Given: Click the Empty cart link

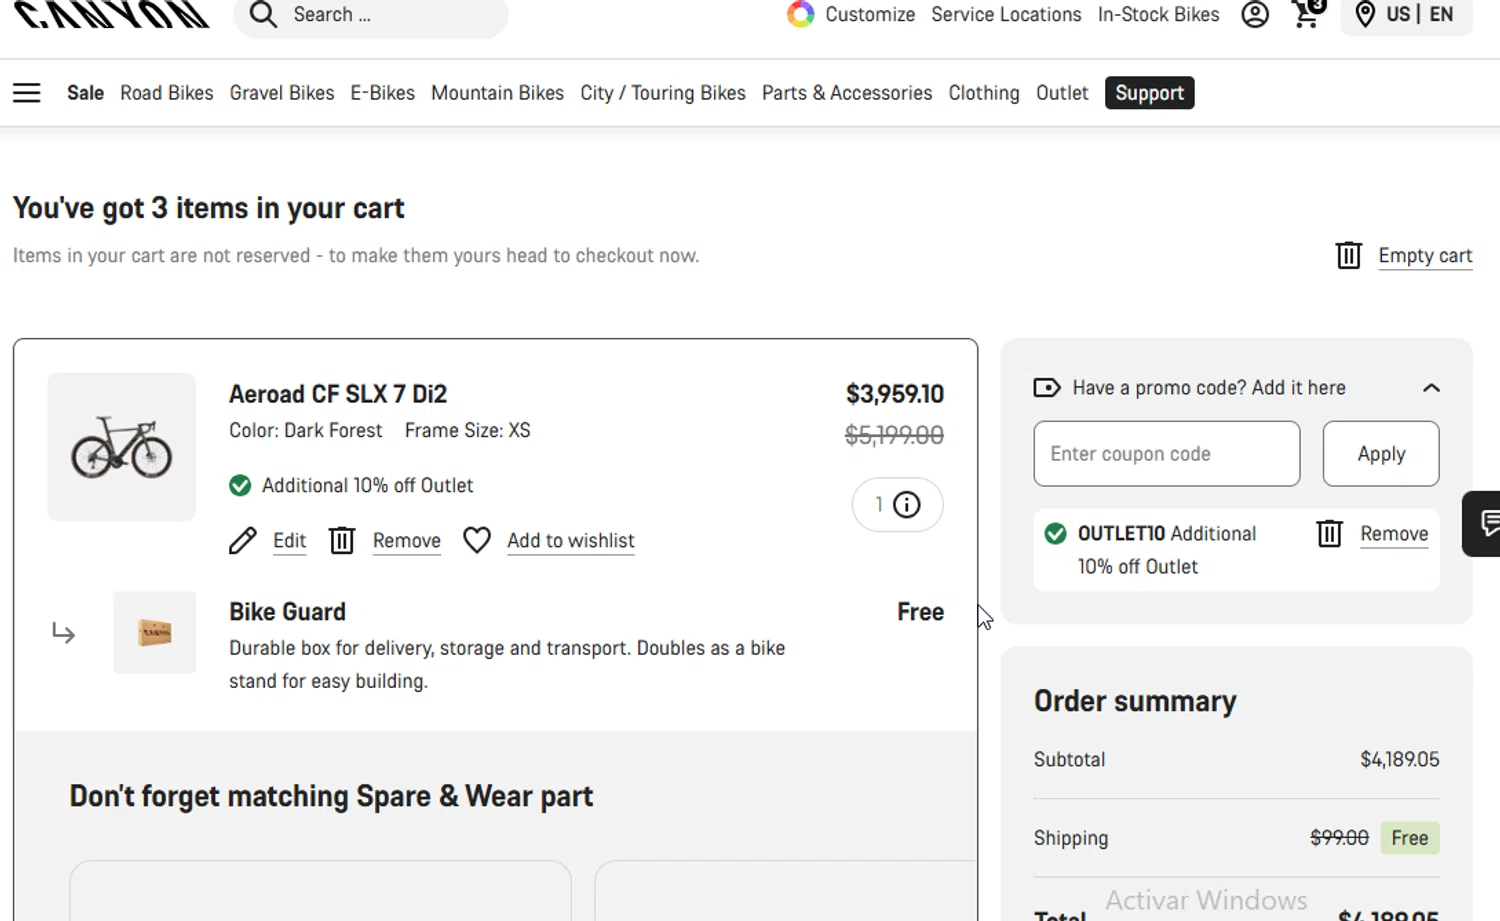Looking at the screenshot, I should point(1425,256).
